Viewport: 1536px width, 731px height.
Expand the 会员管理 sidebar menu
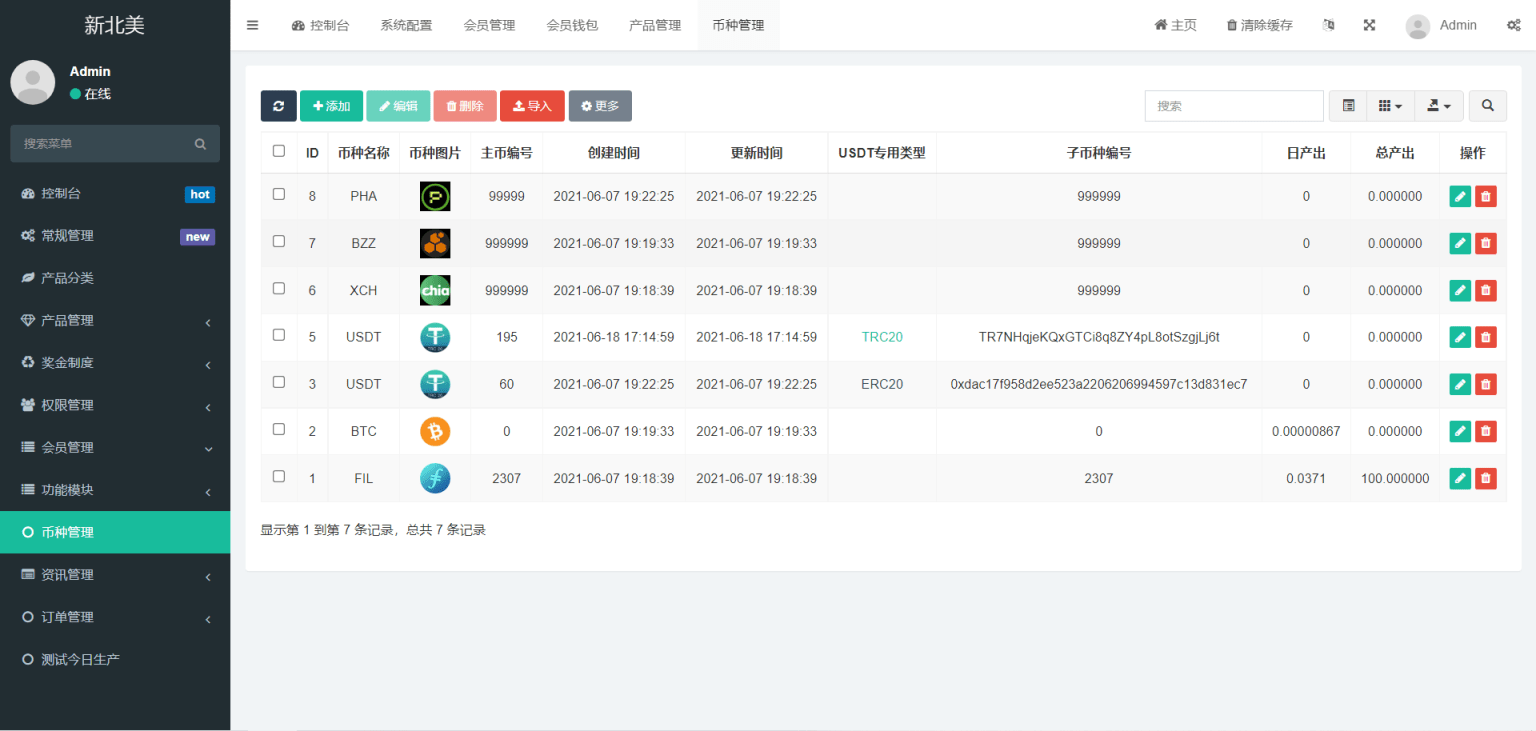[115, 447]
